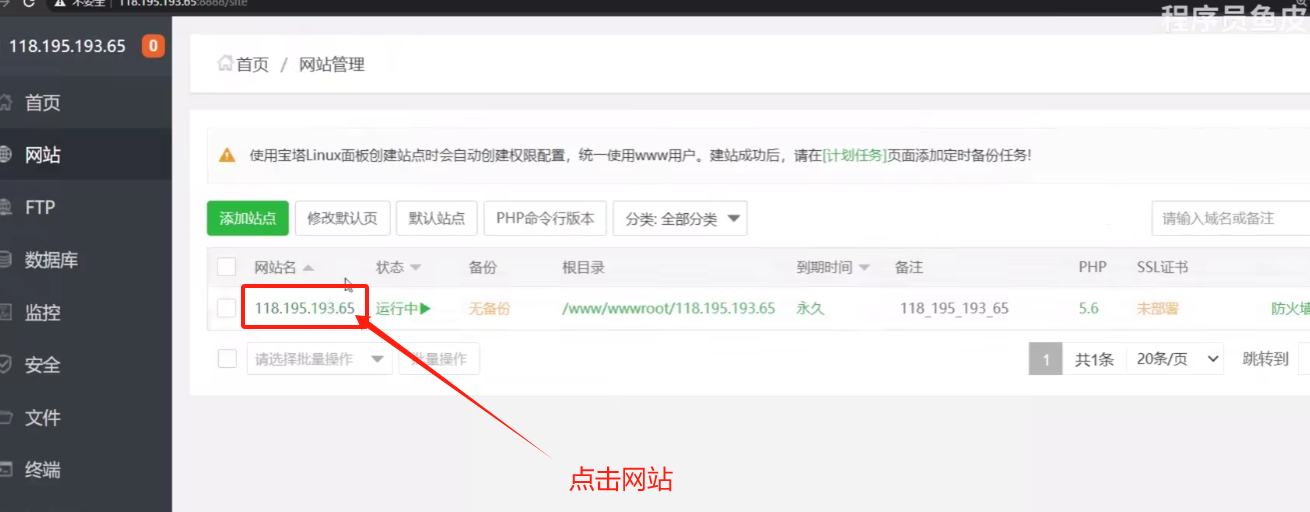1310x512 pixels.
Task: Open the 20条/页 page size dropdown
Action: tap(1175, 359)
